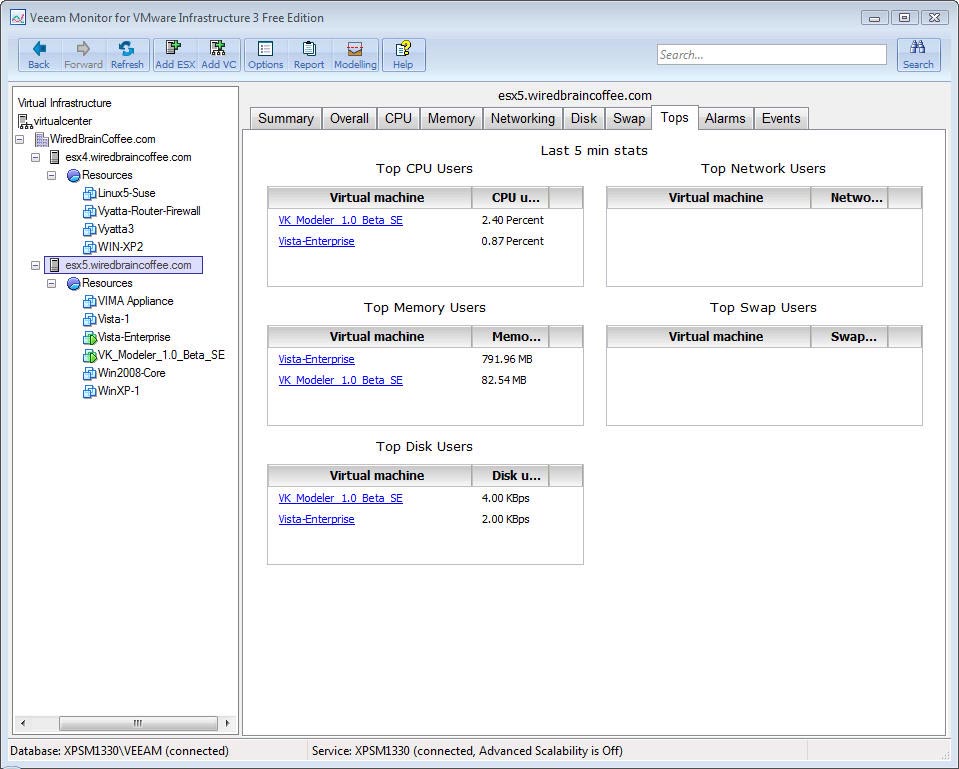Select Win2008-Core in the tree
This screenshot has width=959, height=769.
pos(131,373)
